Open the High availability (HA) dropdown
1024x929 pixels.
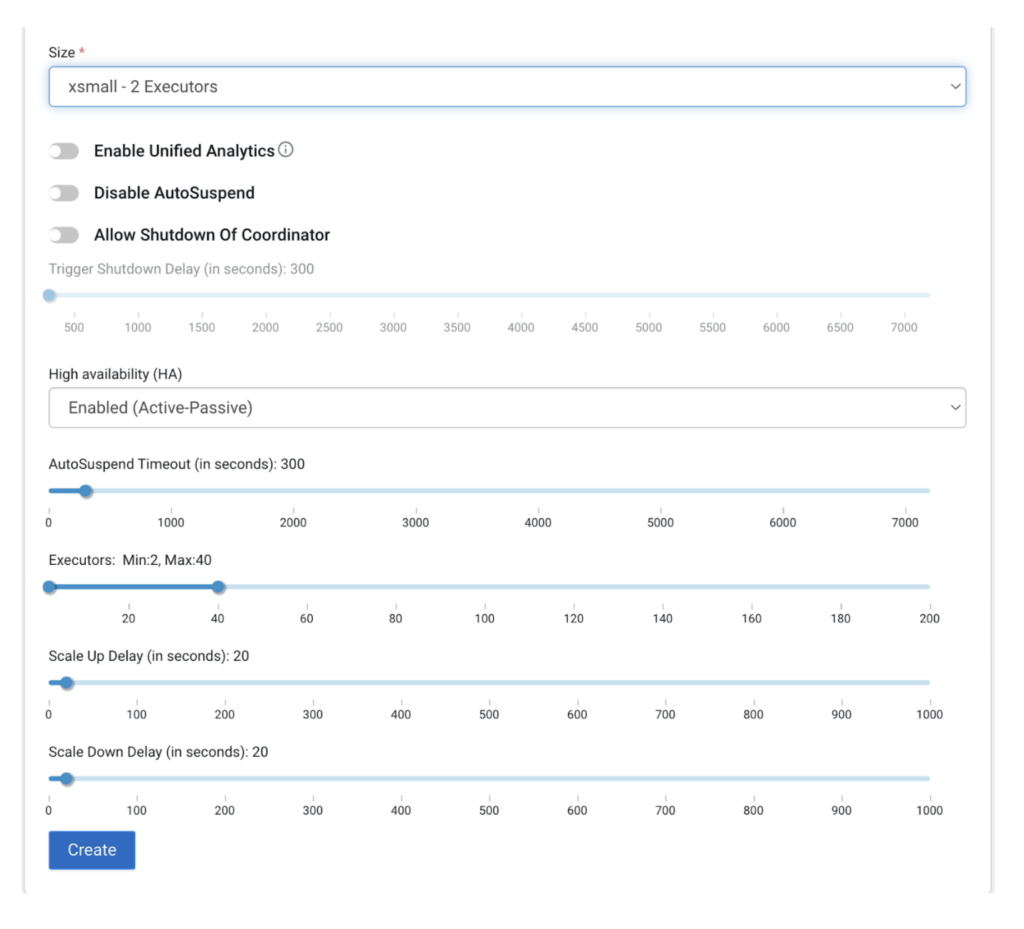click(x=507, y=407)
